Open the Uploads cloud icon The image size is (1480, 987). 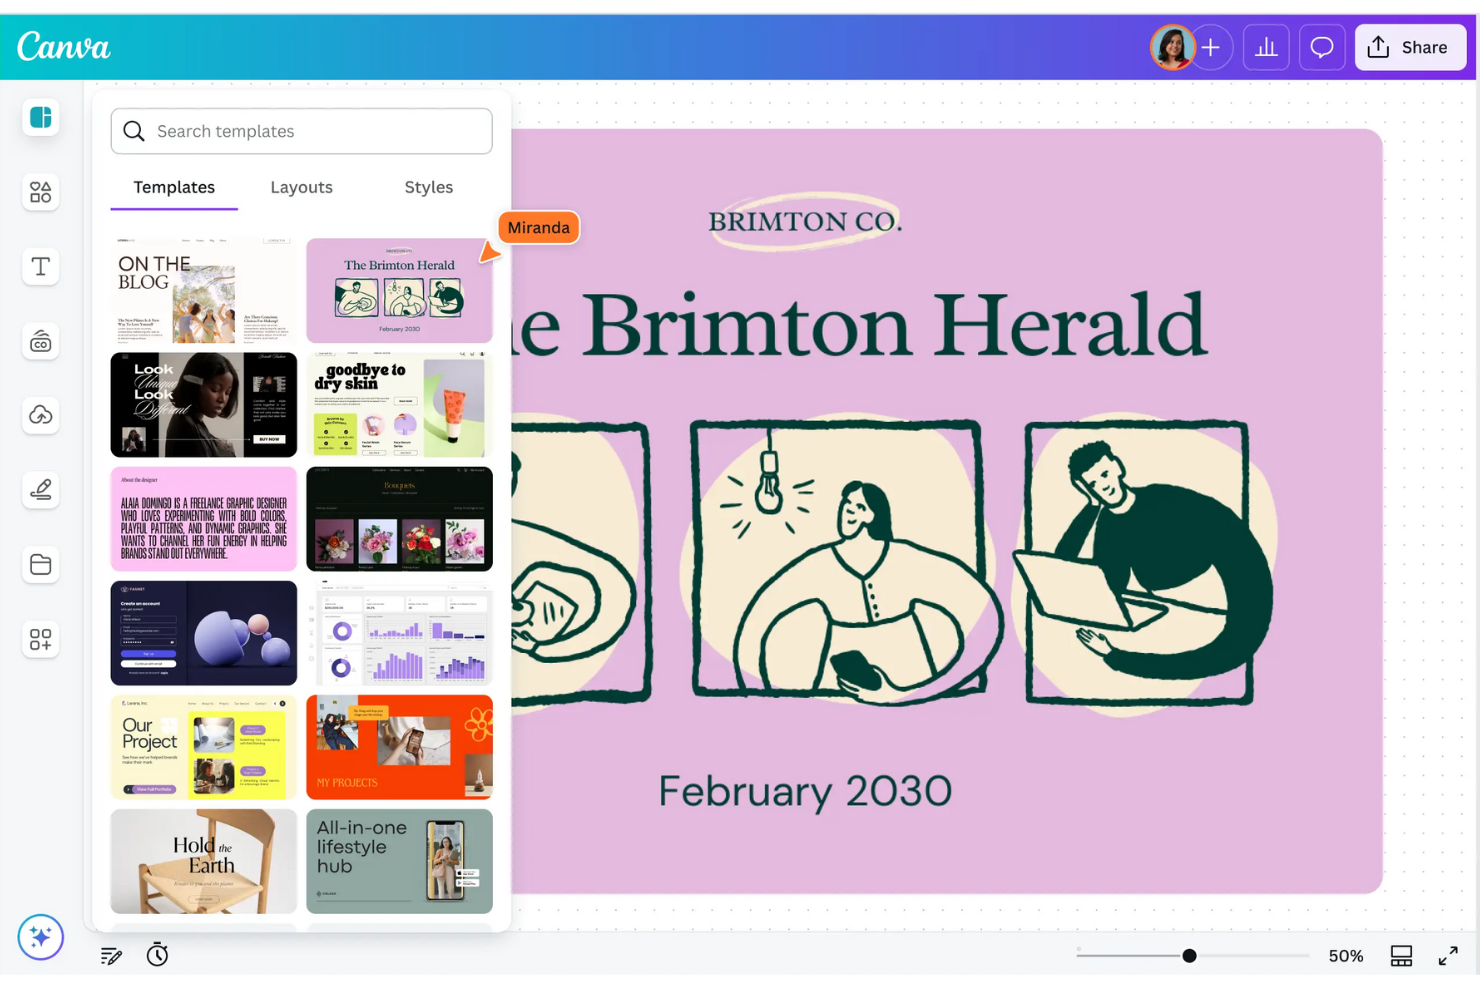[41, 415]
